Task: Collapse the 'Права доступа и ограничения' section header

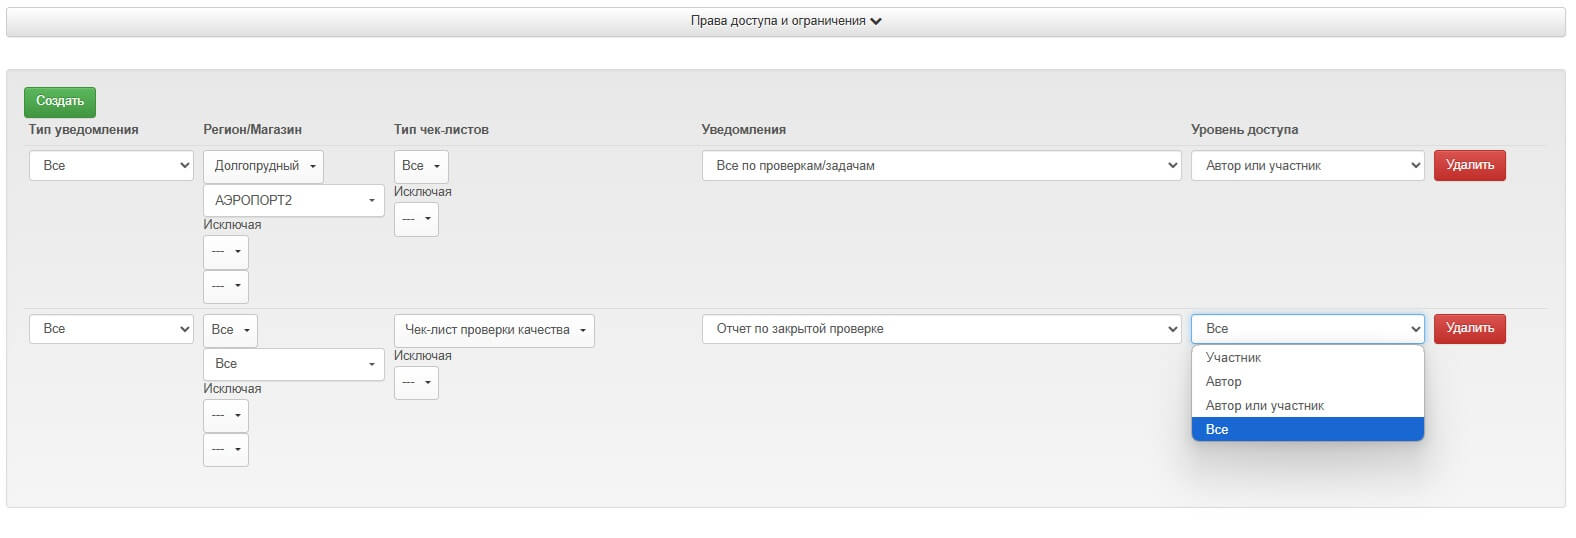Action: pos(785,21)
